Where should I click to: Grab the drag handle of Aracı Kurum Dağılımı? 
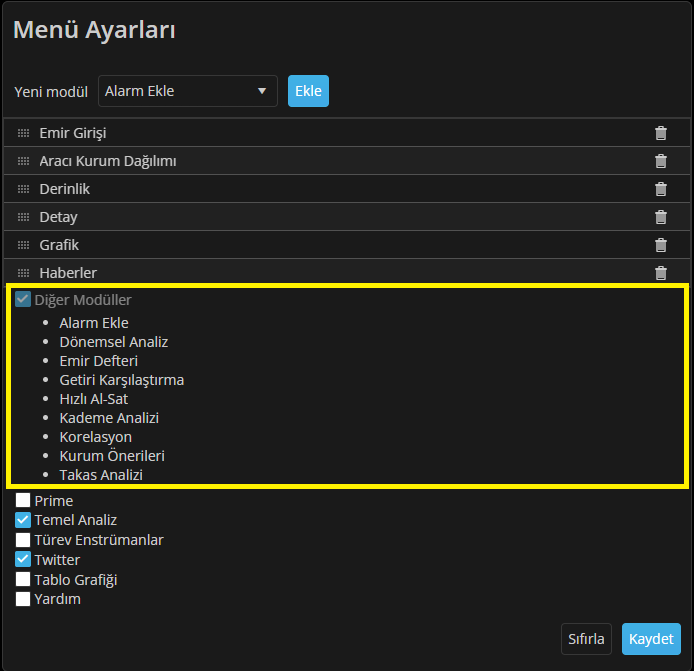(23, 161)
